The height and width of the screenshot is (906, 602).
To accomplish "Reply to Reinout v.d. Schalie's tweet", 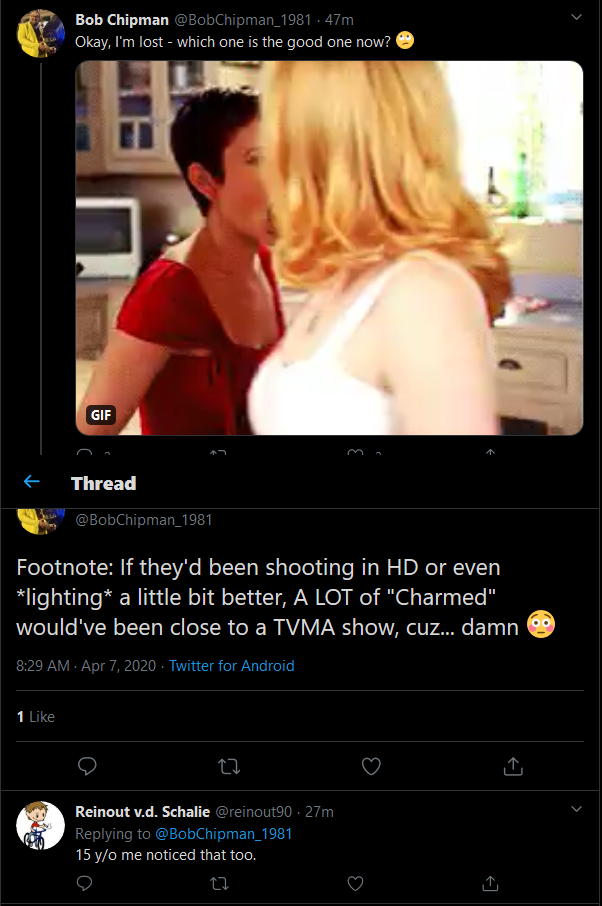I will [x=85, y=883].
